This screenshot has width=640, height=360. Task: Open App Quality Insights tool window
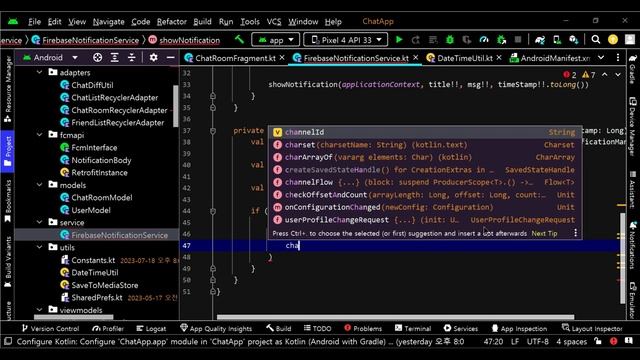tap(216, 328)
